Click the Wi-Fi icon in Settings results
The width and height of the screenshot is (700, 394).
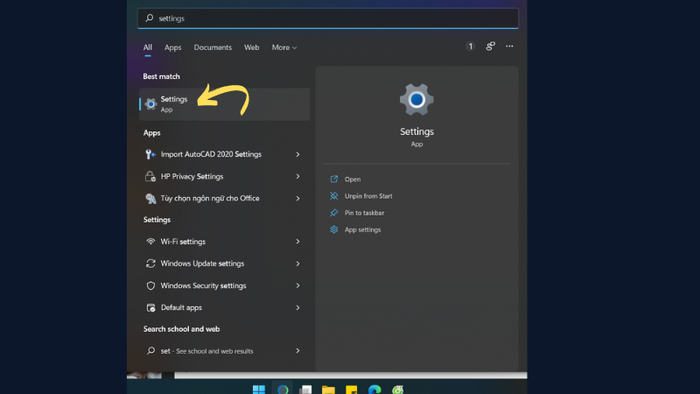click(x=150, y=241)
